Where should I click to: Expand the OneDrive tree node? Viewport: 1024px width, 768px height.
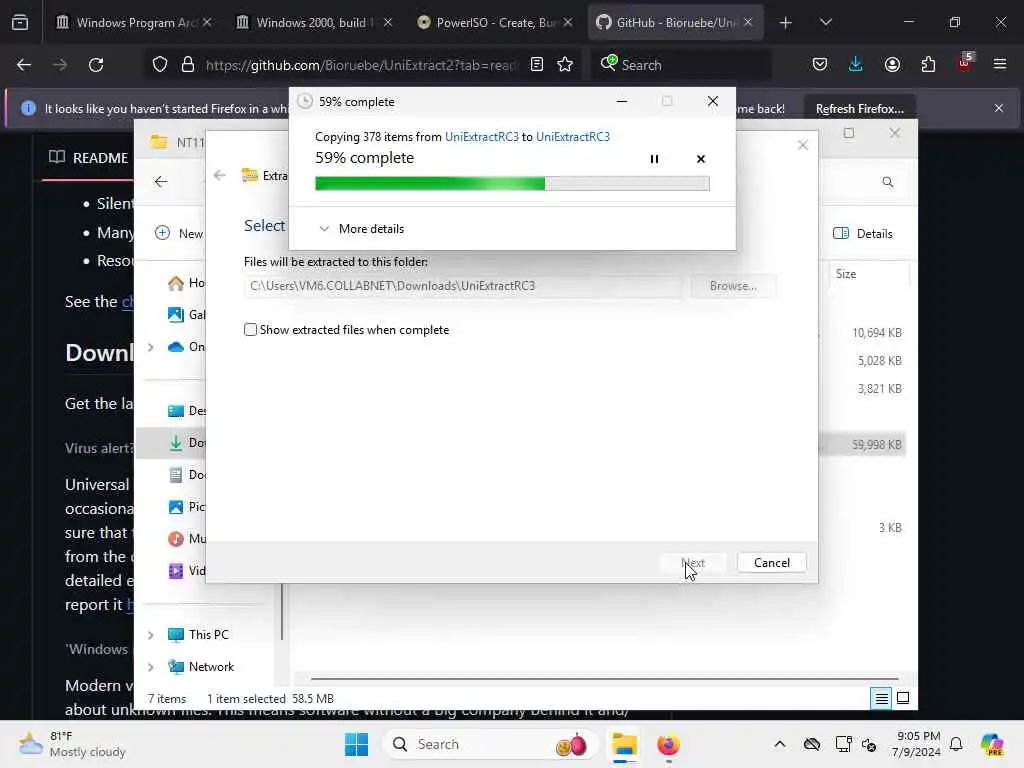(x=151, y=347)
